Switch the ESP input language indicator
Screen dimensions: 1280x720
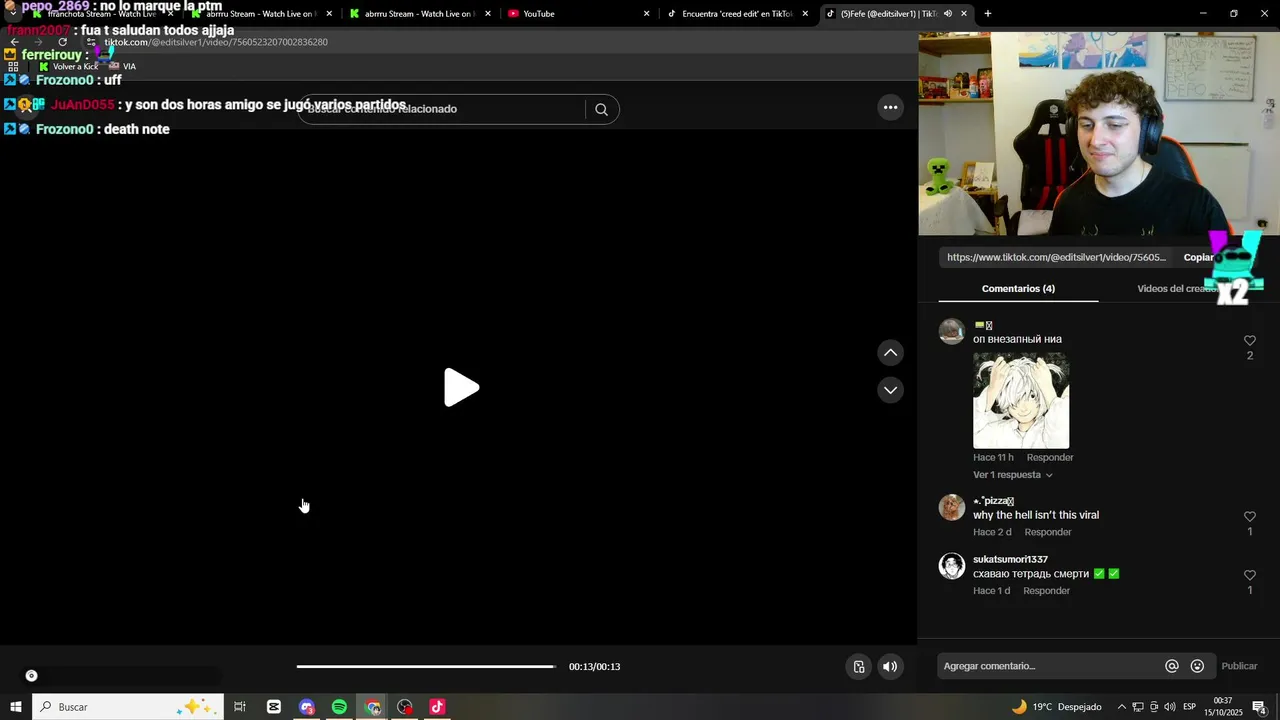point(1189,707)
